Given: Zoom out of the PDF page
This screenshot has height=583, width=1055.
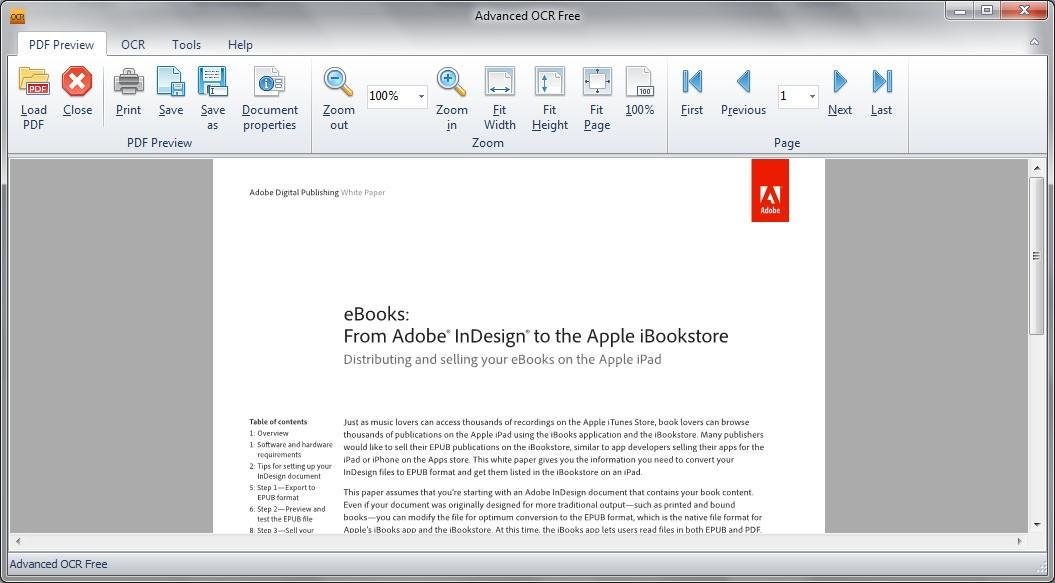Looking at the screenshot, I should [x=337, y=96].
